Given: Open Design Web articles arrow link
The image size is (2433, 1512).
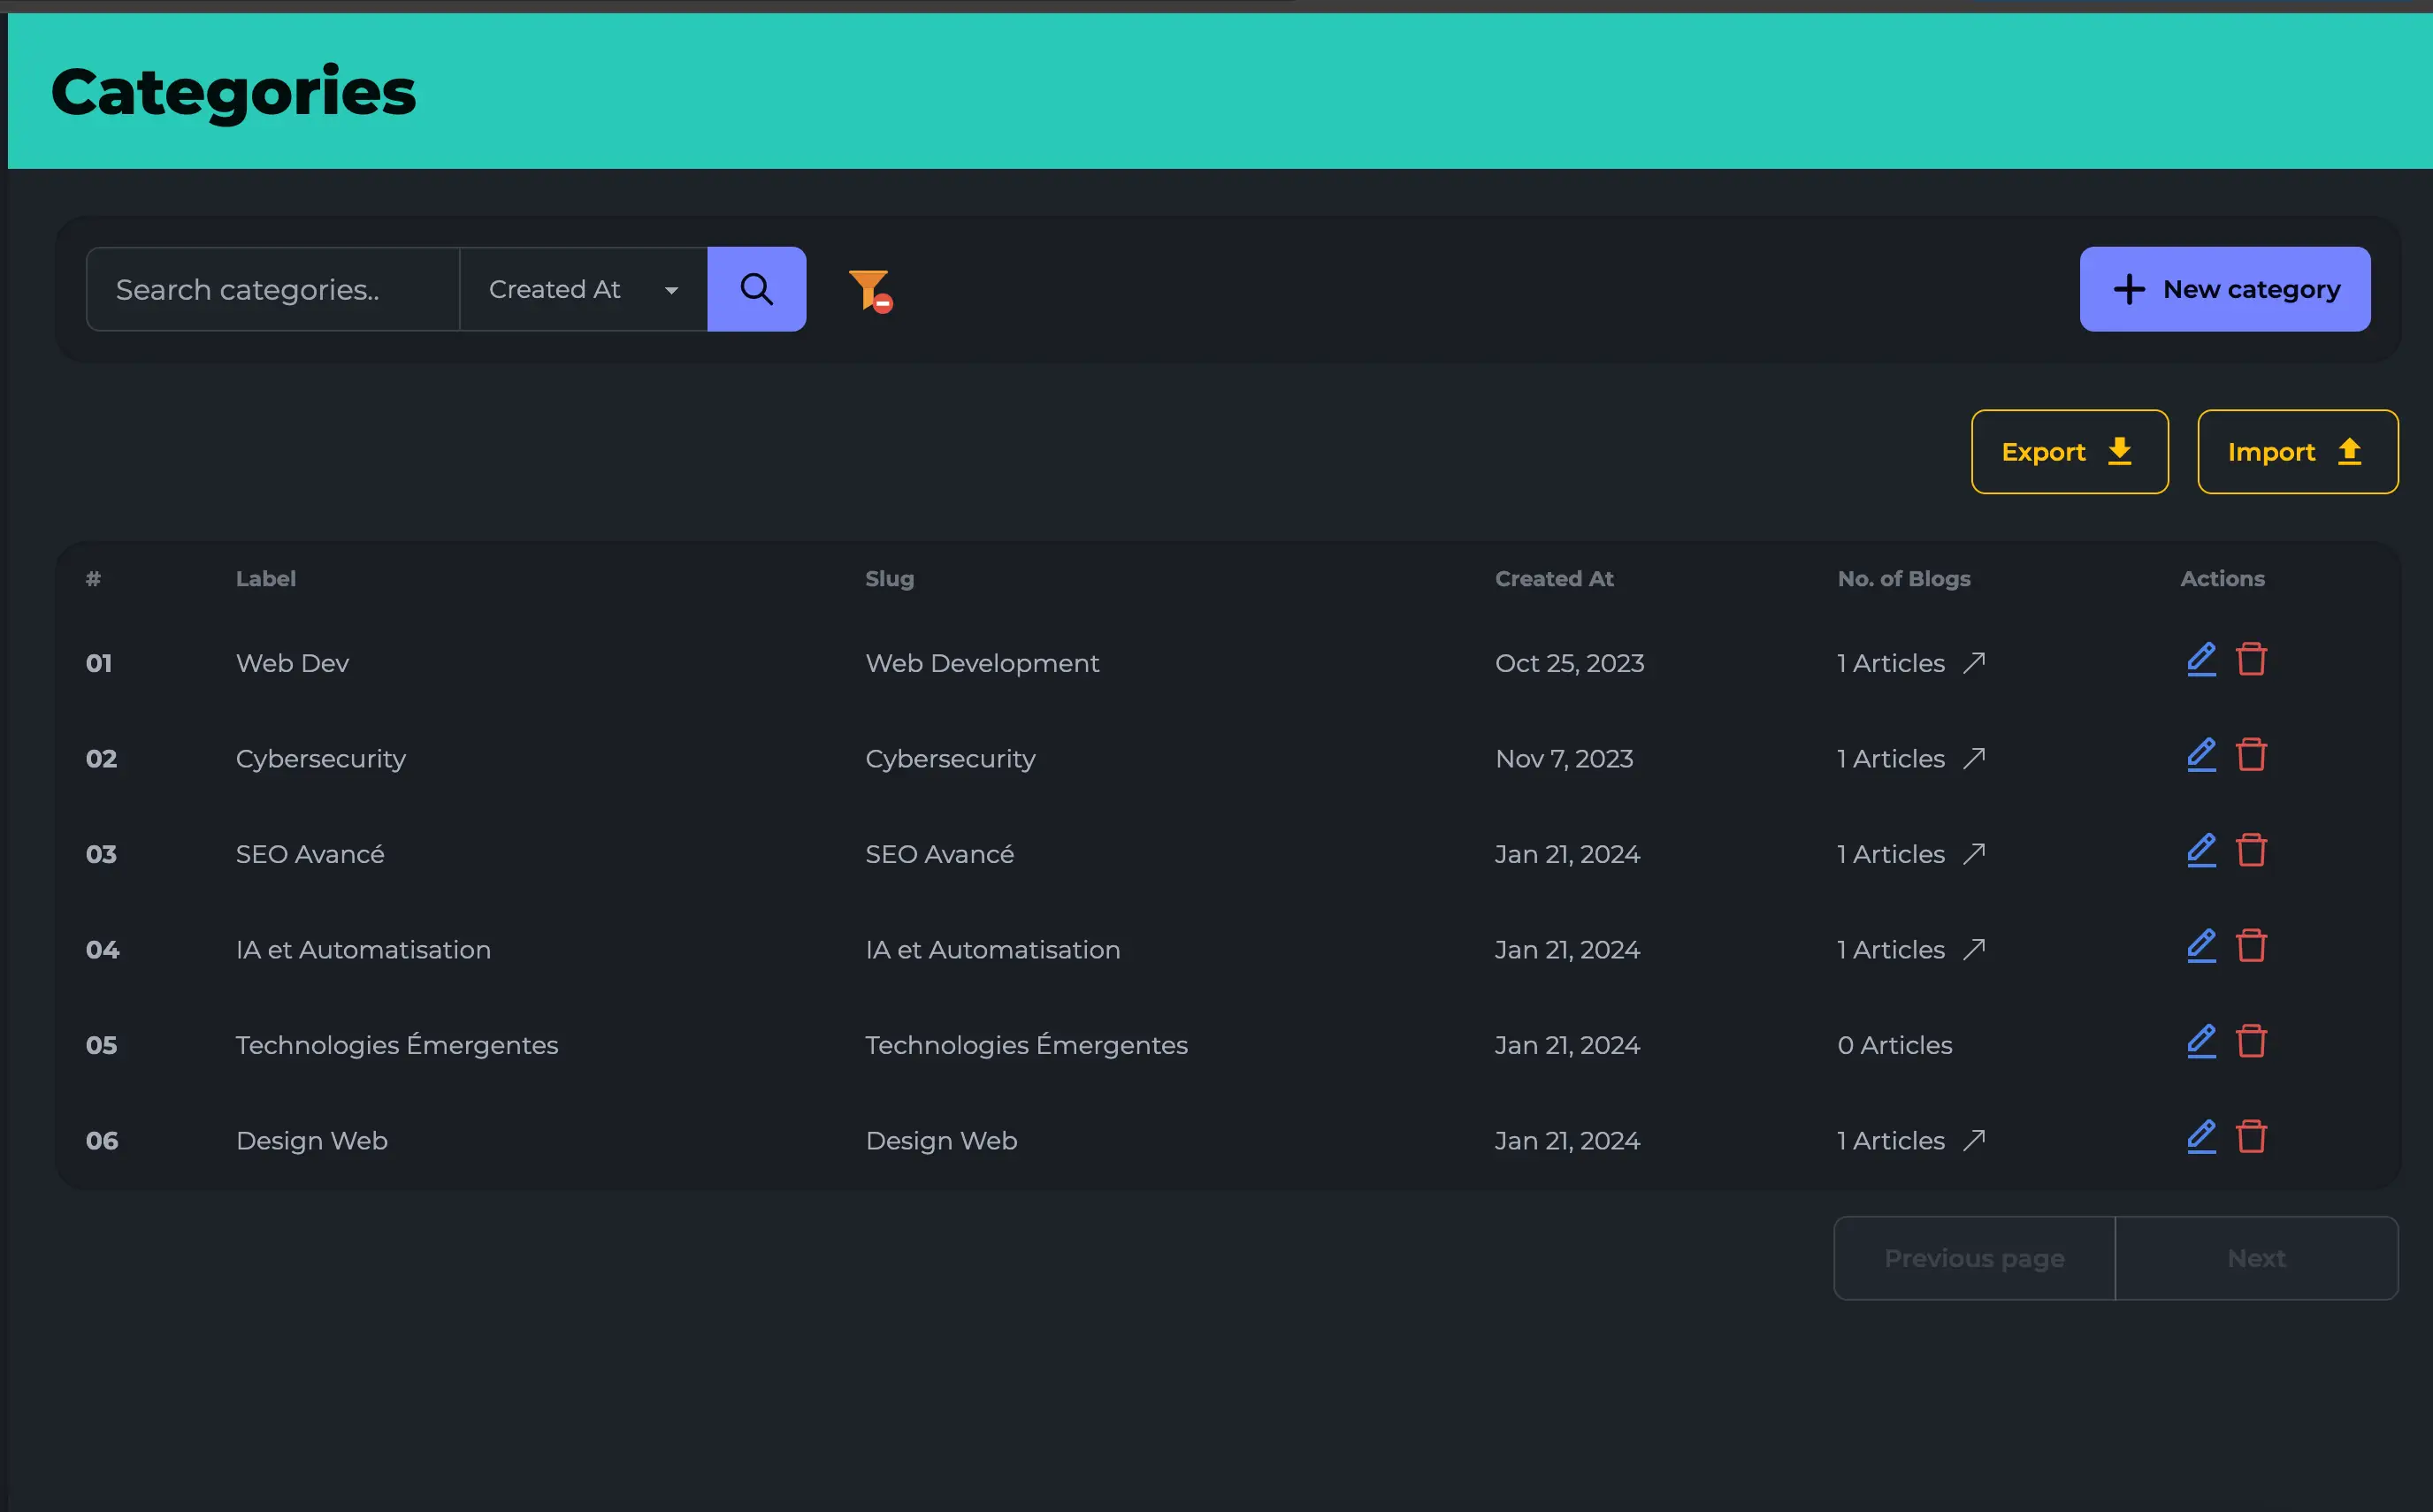Looking at the screenshot, I should pos(1973,1140).
